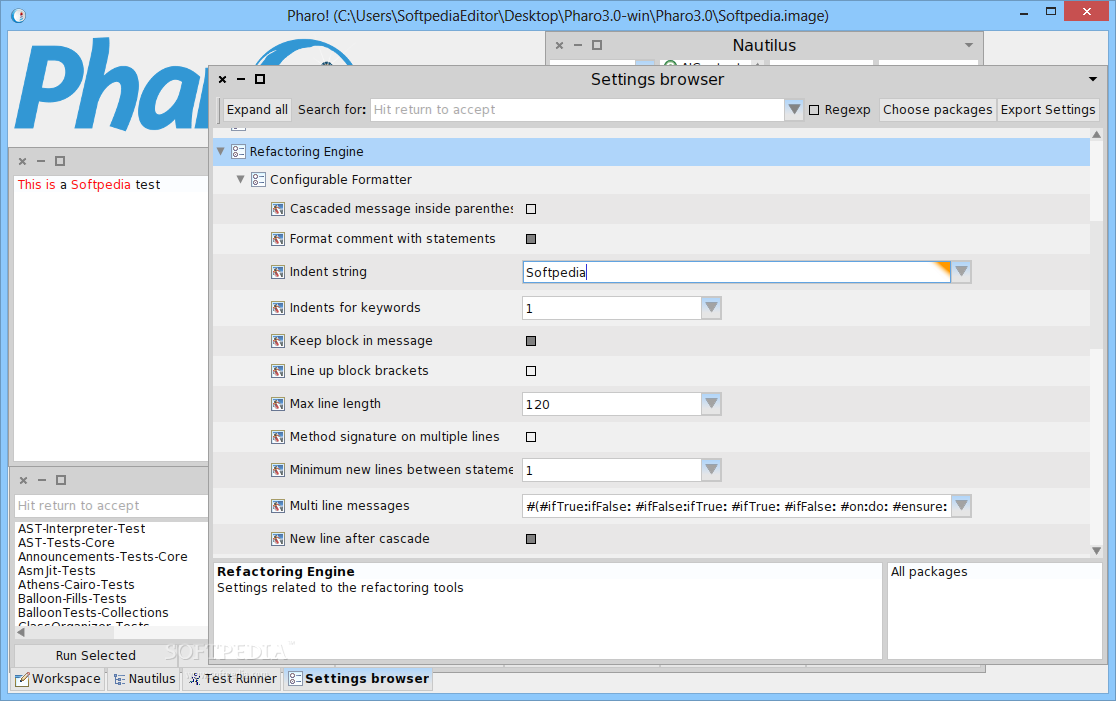Open Indents for keywords dropdown arrow
The height and width of the screenshot is (701, 1116).
point(711,308)
